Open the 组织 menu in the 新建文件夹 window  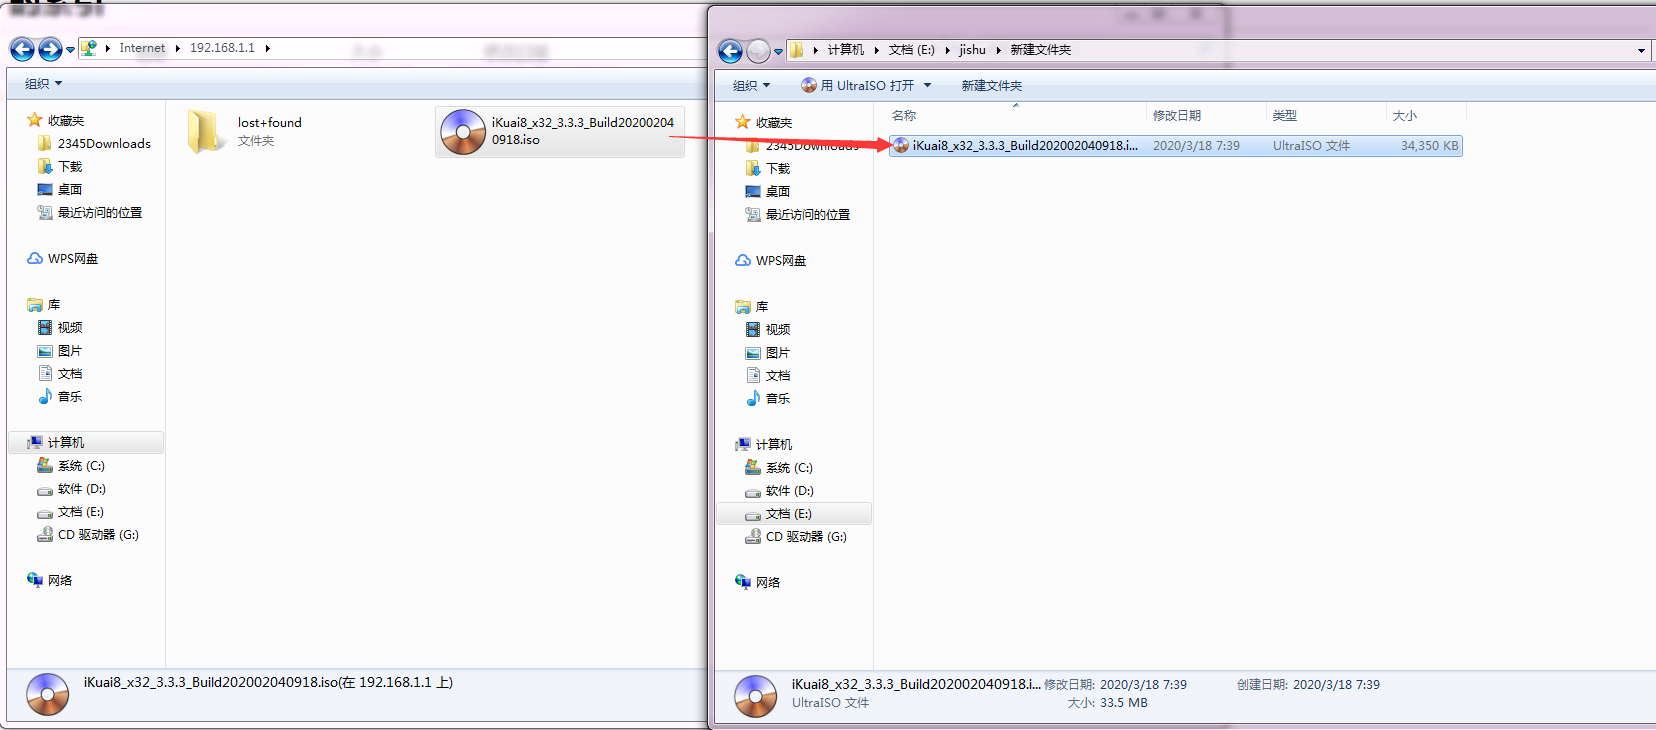coord(751,86)
